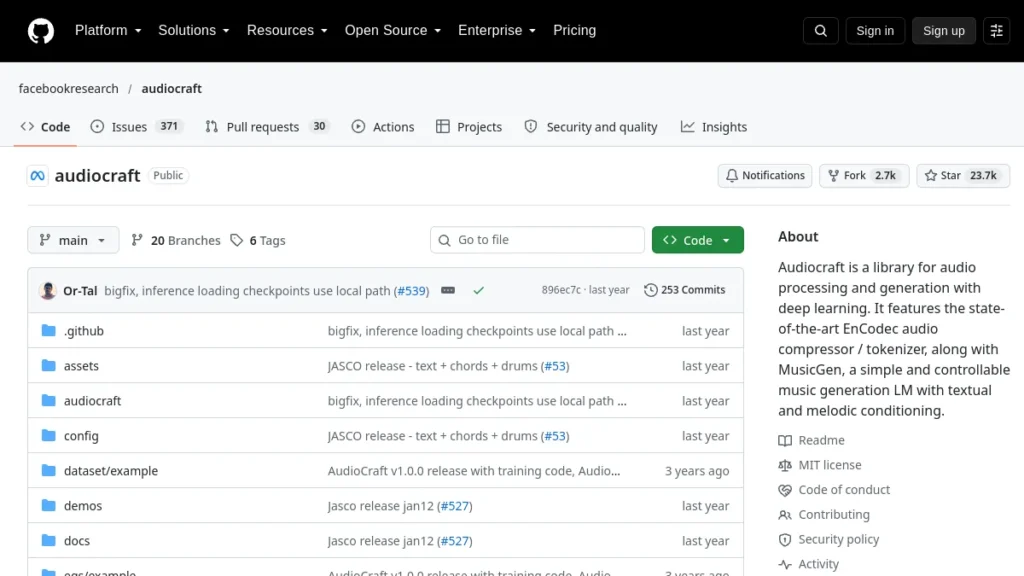Open the Pull requests tab
Screen dimensions: 1024x576
point(267,127)
